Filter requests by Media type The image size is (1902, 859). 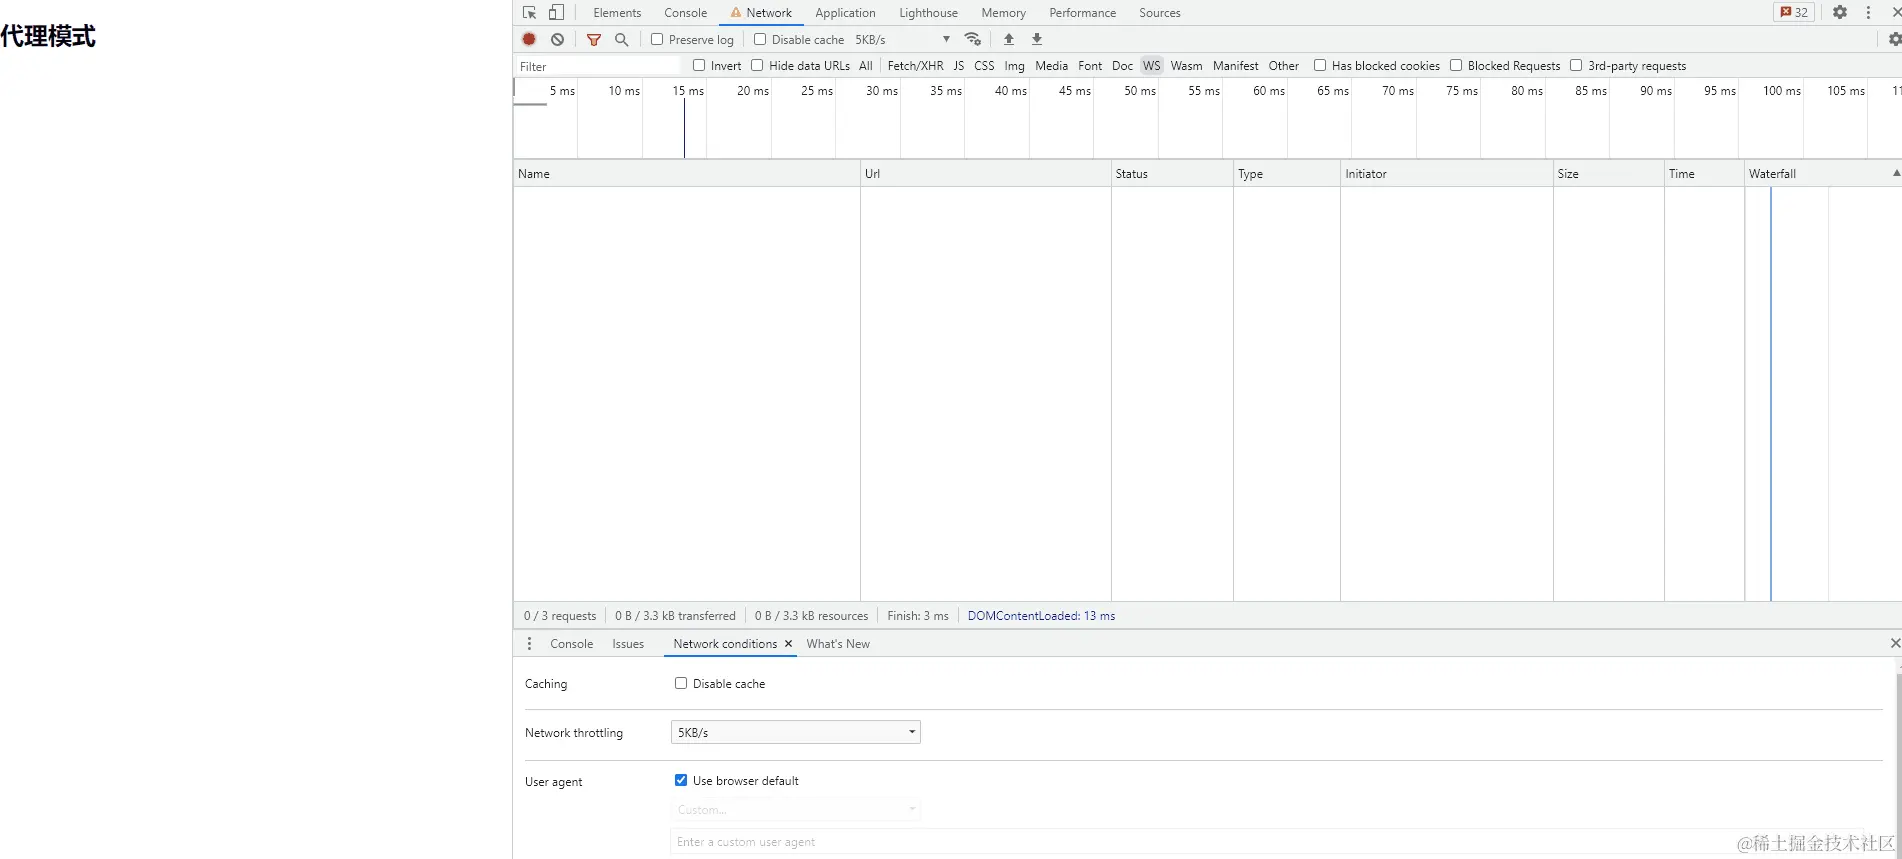click(x=1051, y=66)
